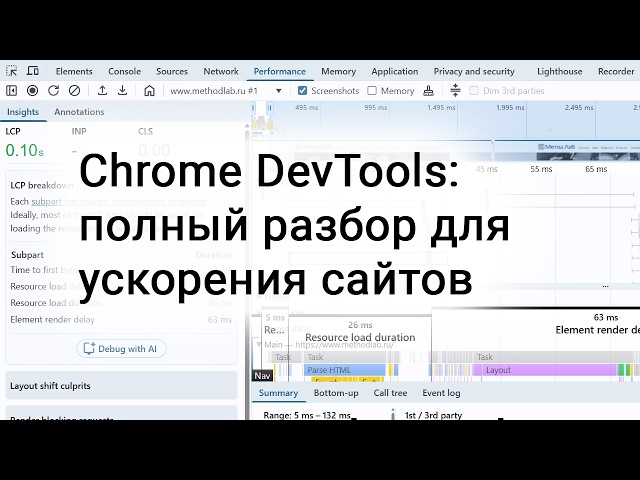This screenshot has width=640, height=480.
Task: Toggle the device toolbar icon
Action: [x=33, y=71]
